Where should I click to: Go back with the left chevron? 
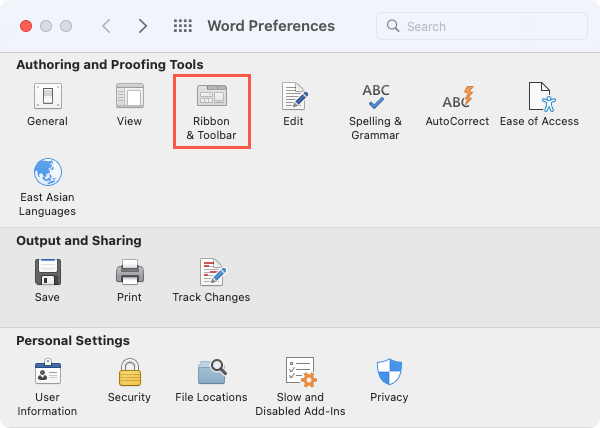coord(107,26)
